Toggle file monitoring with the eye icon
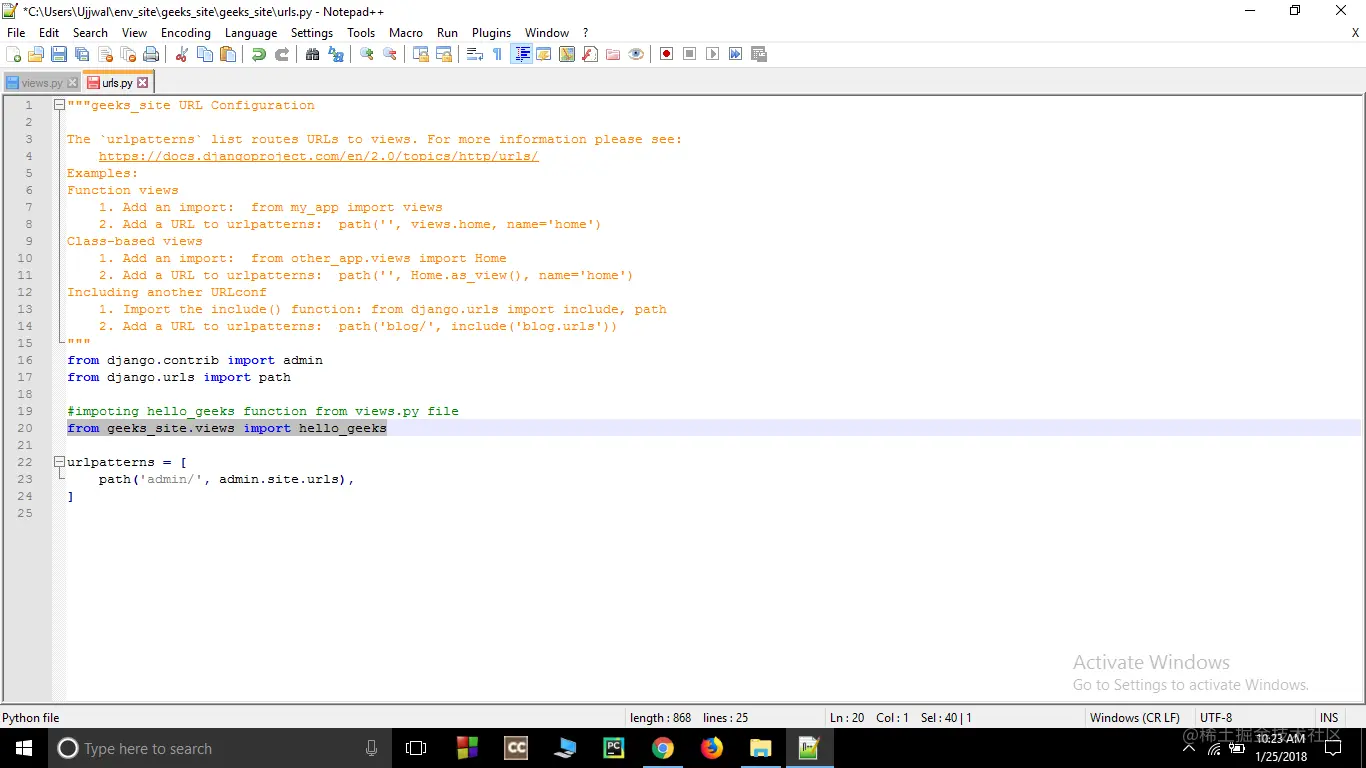 coord(636,54)
